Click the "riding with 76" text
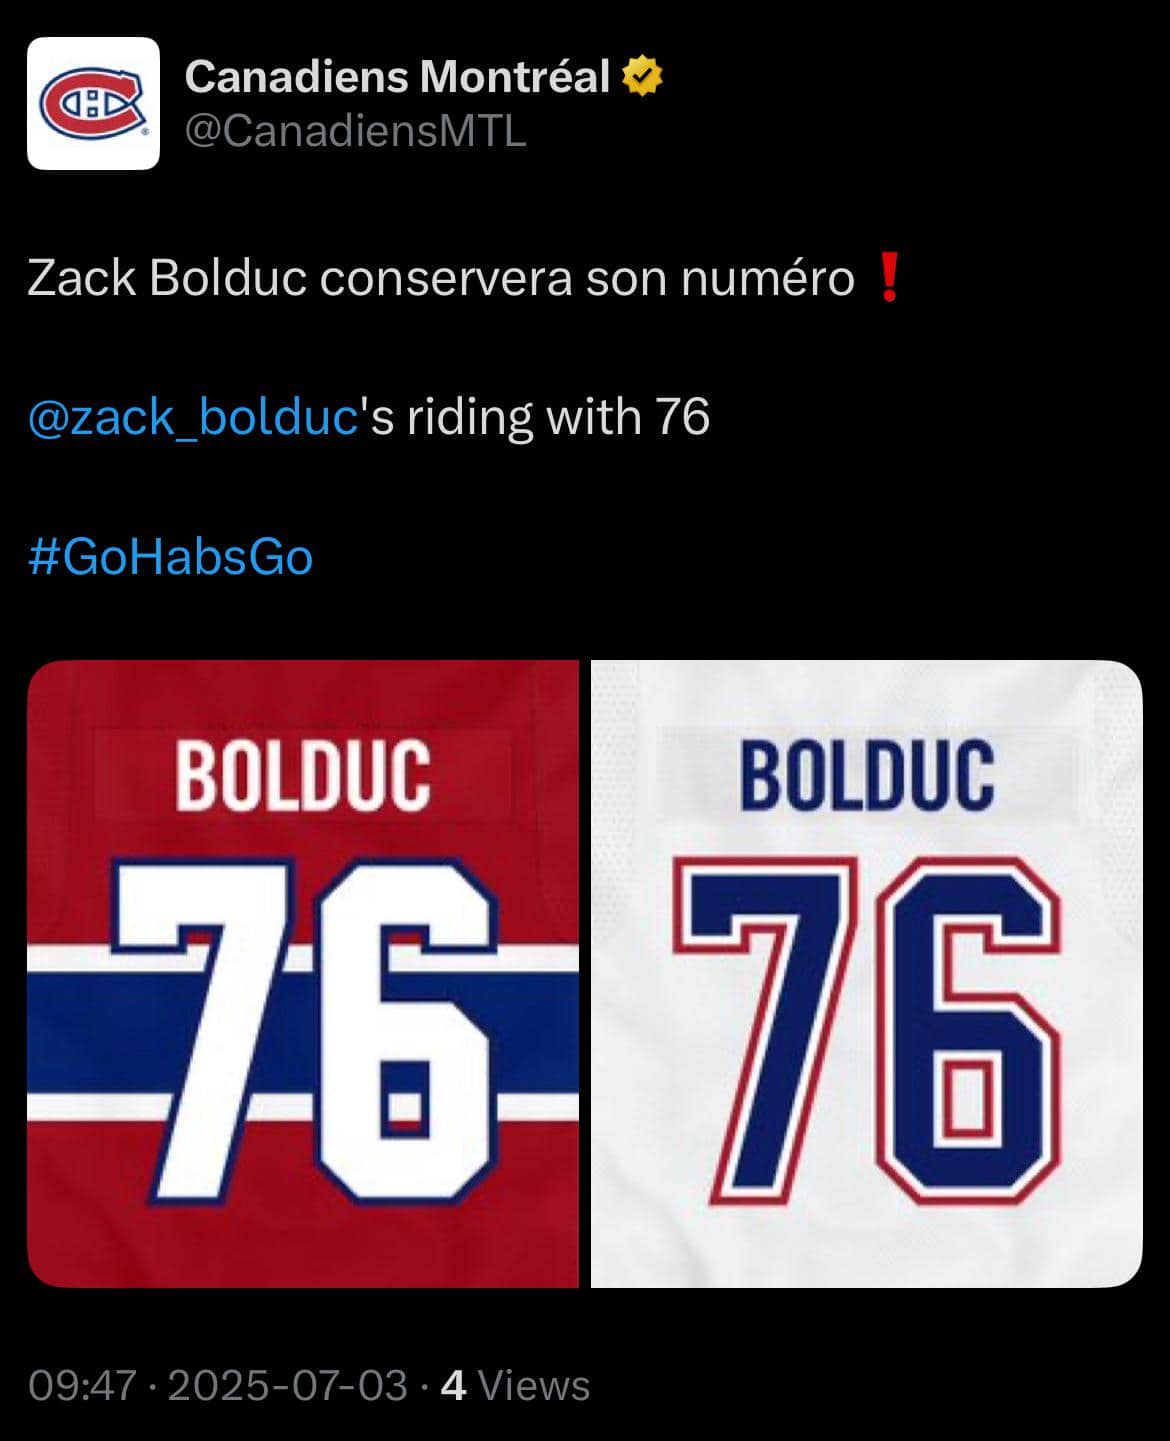Viewport: 1170px width, 1441px height. (558, 417)
